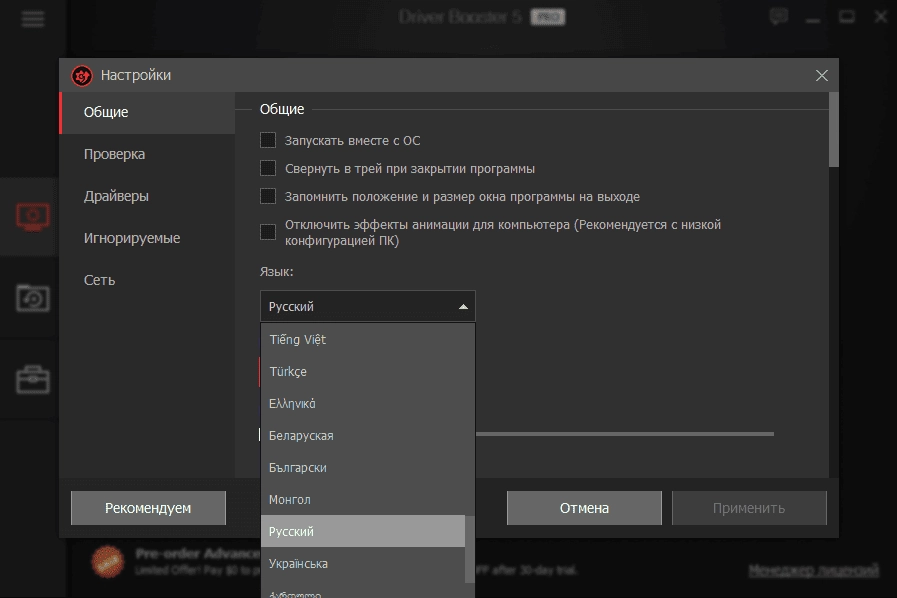Collapse the Русский language dropdown
The height and width of the screenshot is (598, 897).
pyautogui.click(x=368, y=306)
